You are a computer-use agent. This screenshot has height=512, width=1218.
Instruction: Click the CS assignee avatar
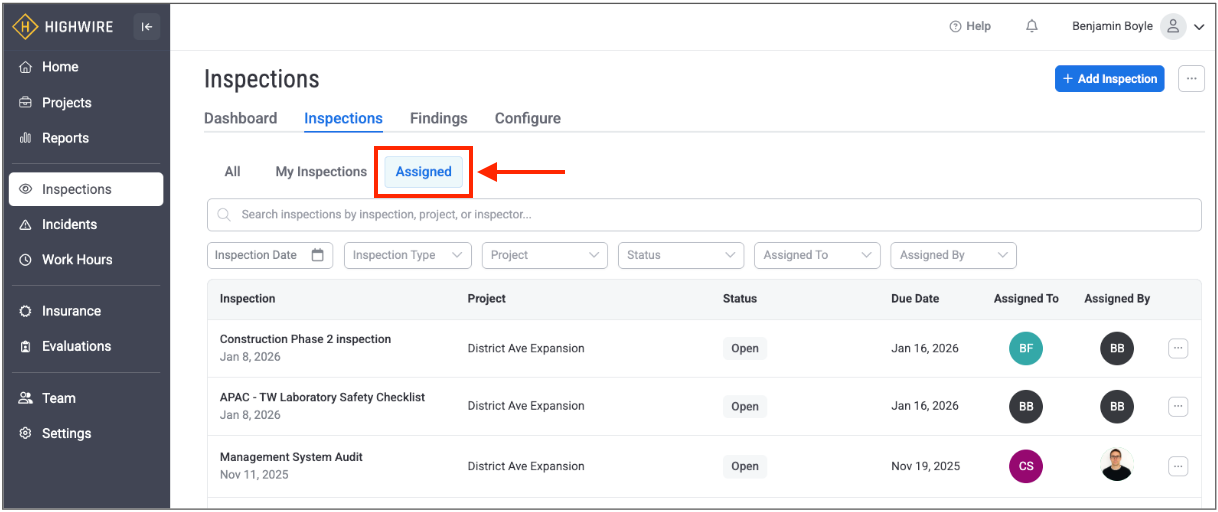[1026, 466]
